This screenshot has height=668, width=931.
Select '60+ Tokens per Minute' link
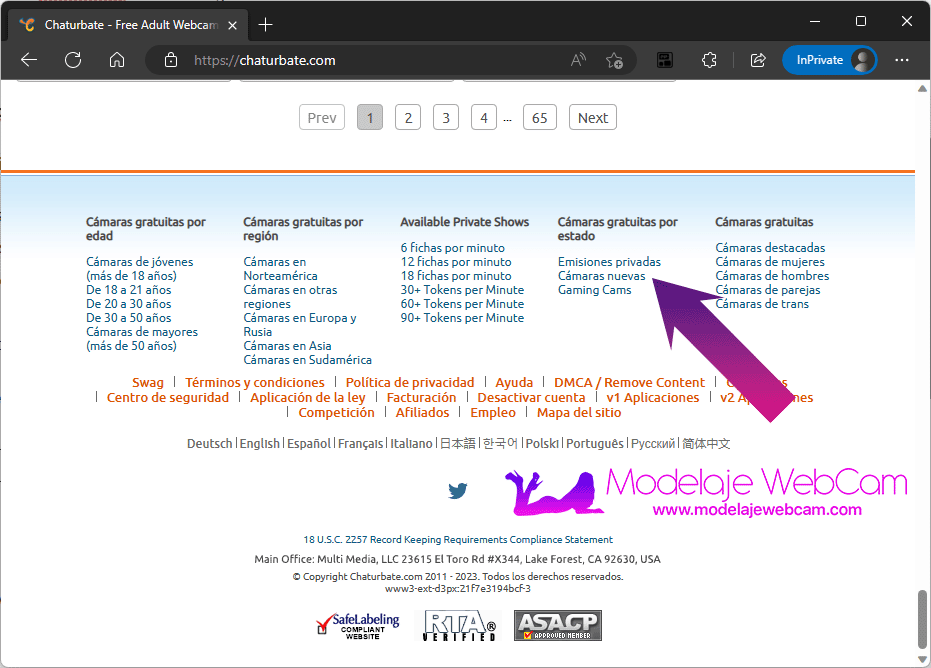[463, 304]
